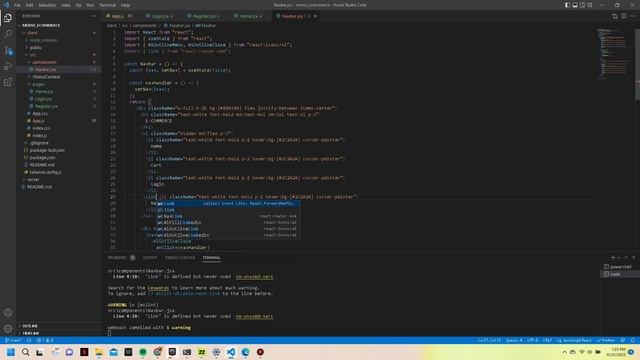Viewport: 640px width, 360px height.
Task: Collapse the components folder
Action: [x=44, y=62]
